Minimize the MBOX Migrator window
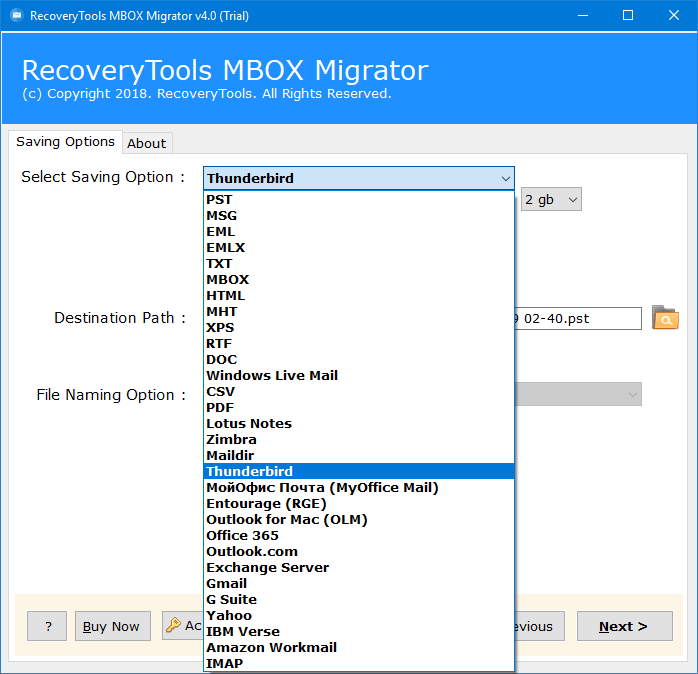This screenshot has height=674, width=698. (583, 16)
